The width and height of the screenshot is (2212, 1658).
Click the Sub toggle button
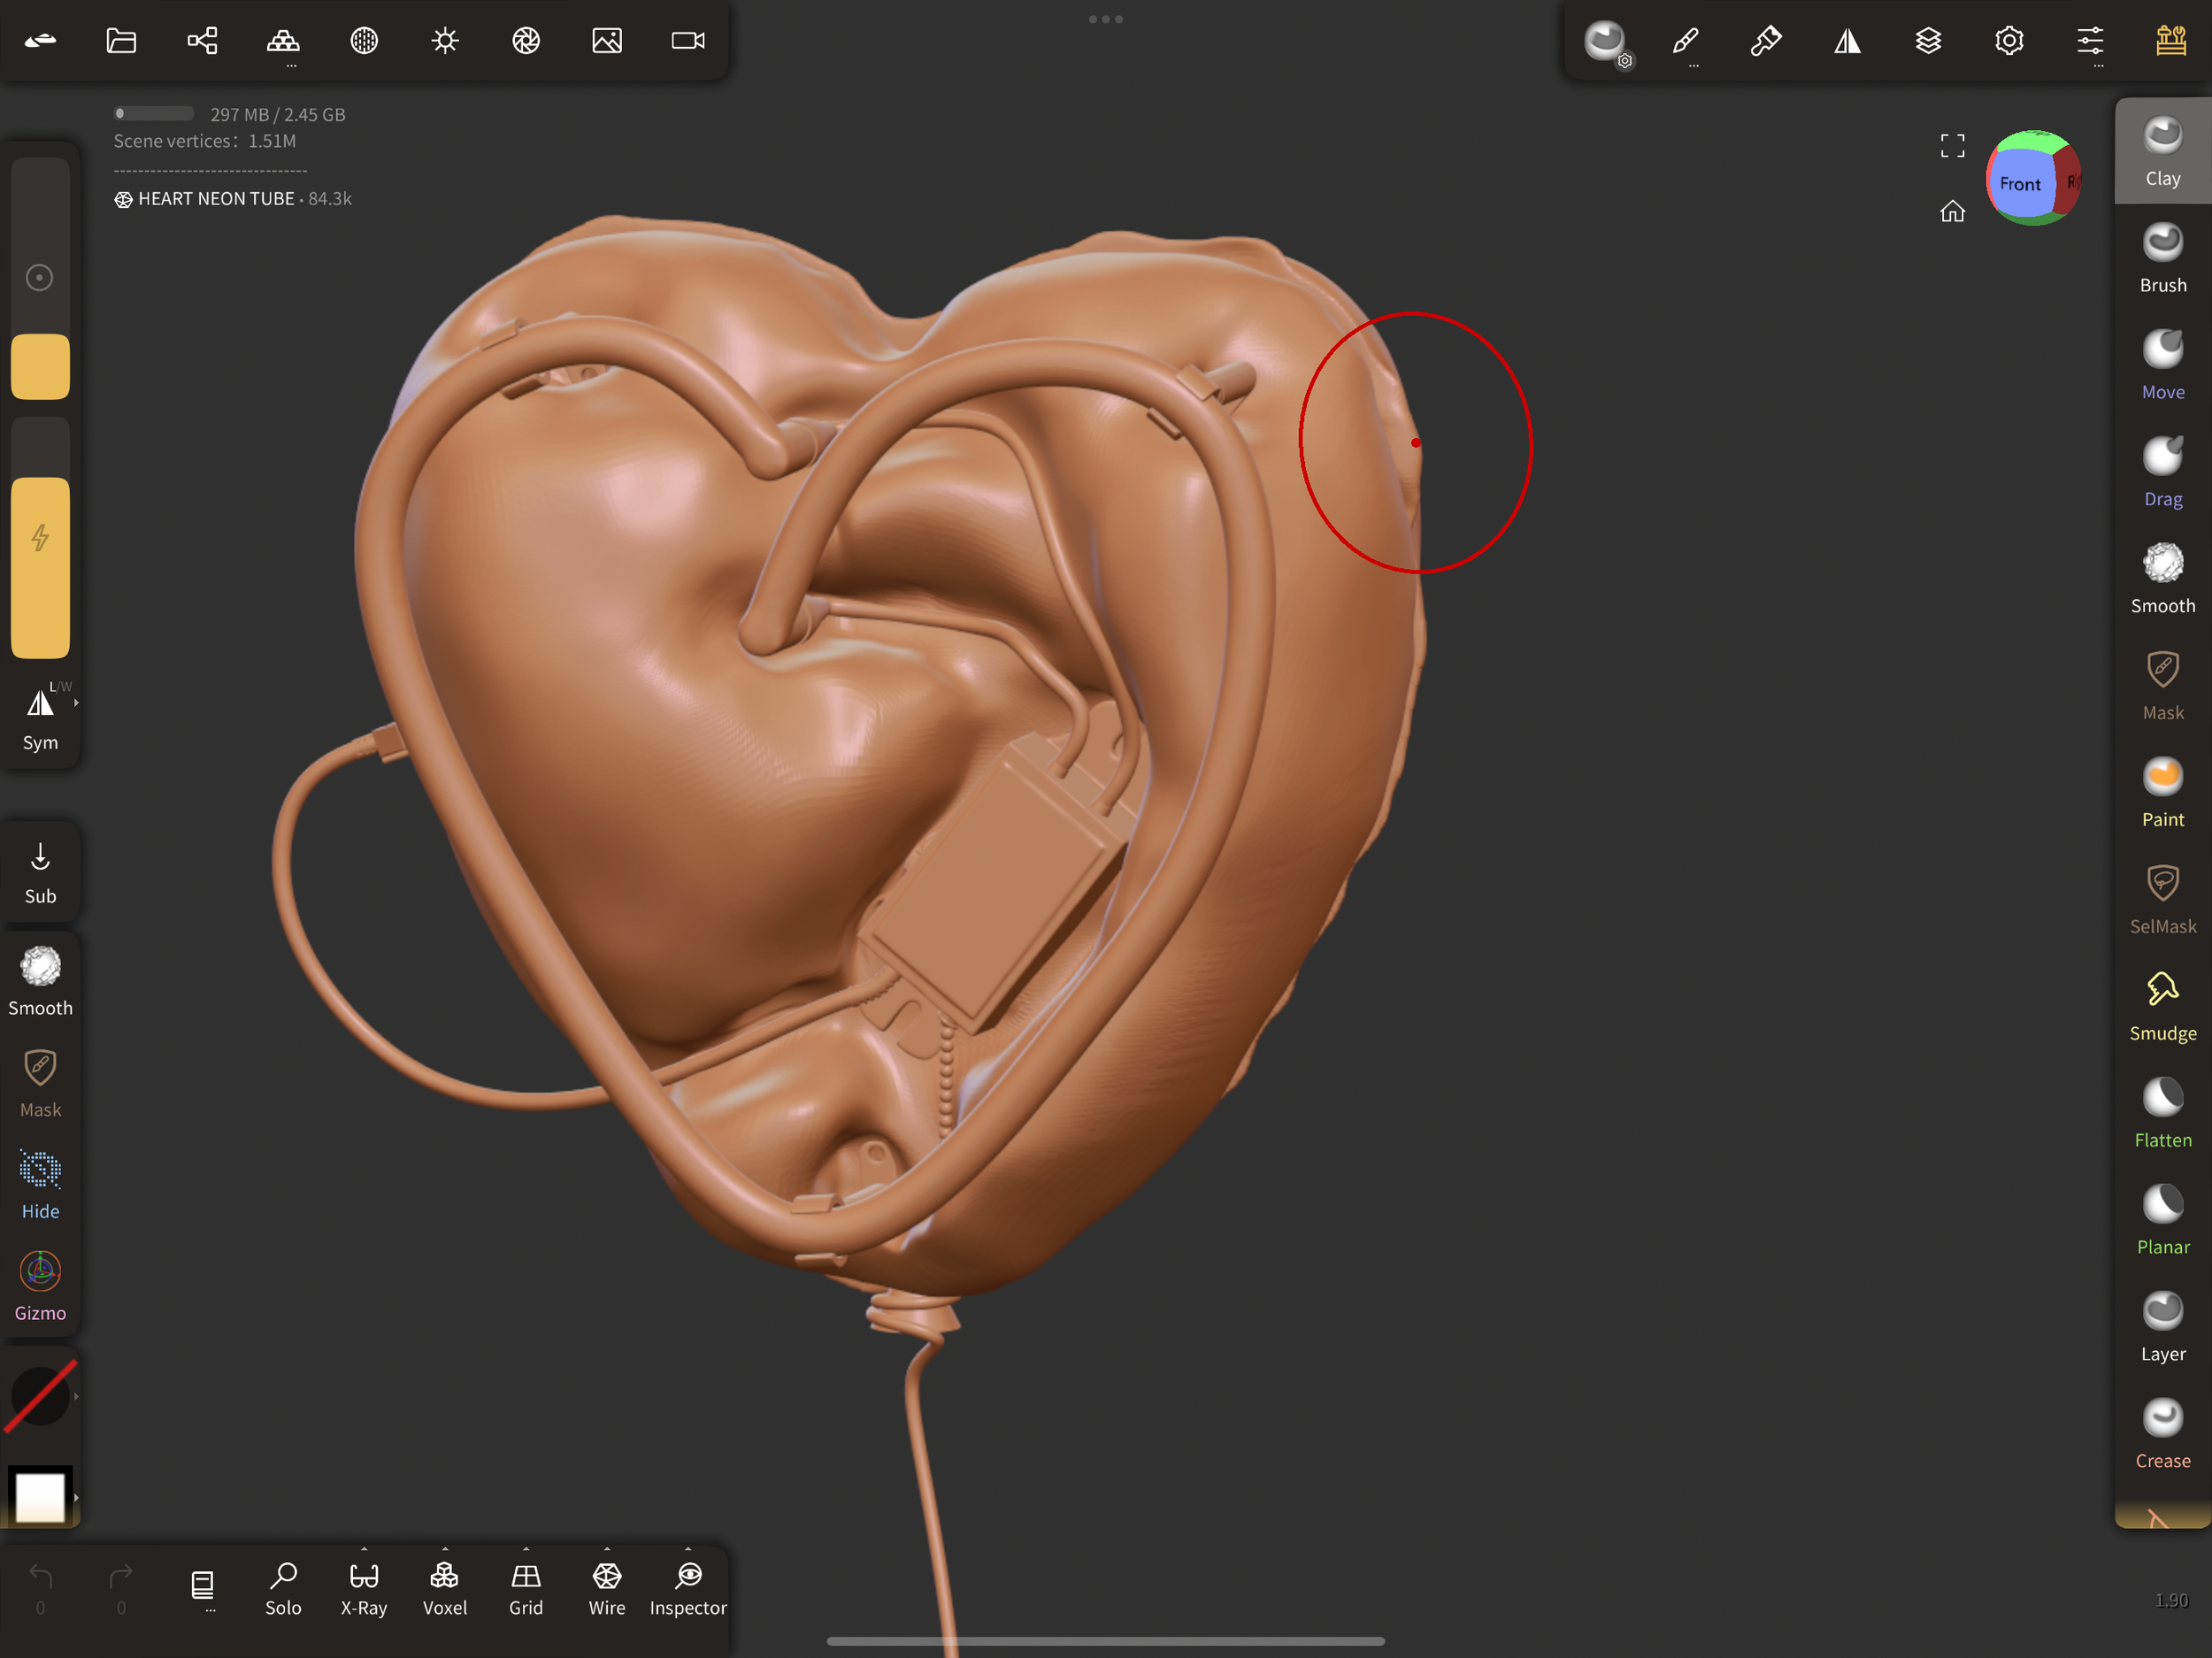(x=40, y=872)
